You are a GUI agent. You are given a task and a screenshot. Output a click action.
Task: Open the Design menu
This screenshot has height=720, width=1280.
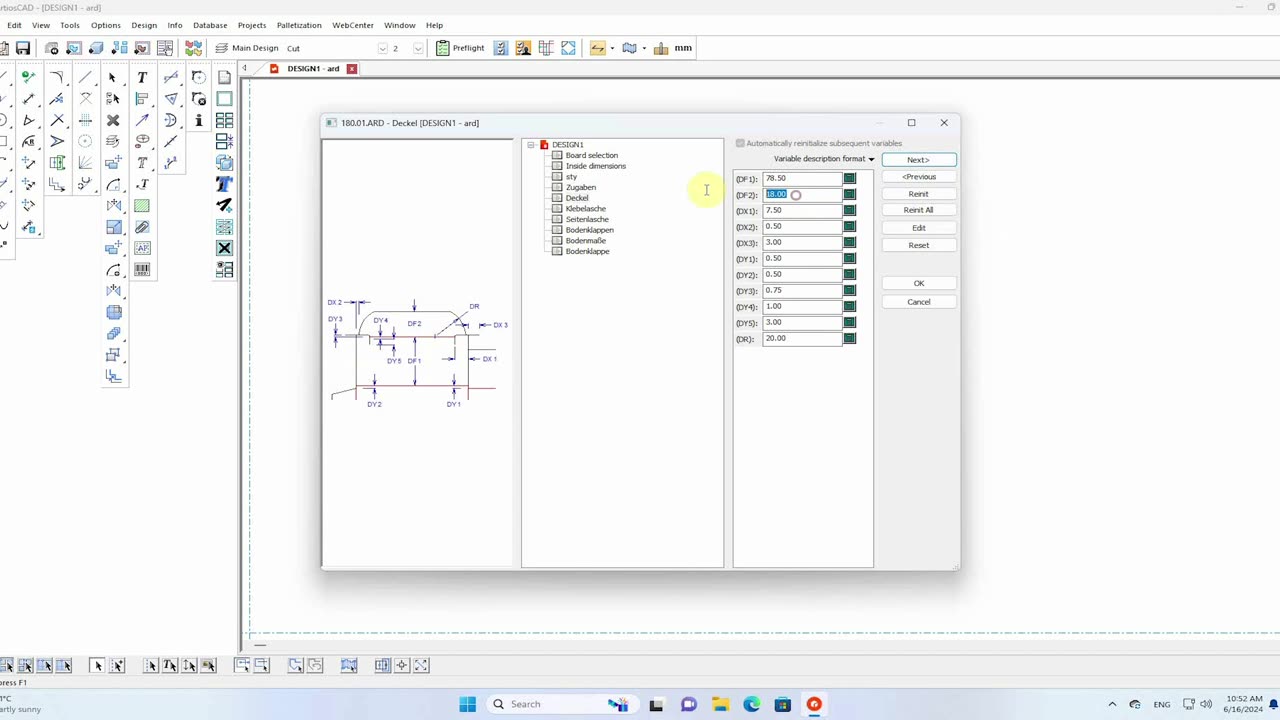tap(144, 25)
